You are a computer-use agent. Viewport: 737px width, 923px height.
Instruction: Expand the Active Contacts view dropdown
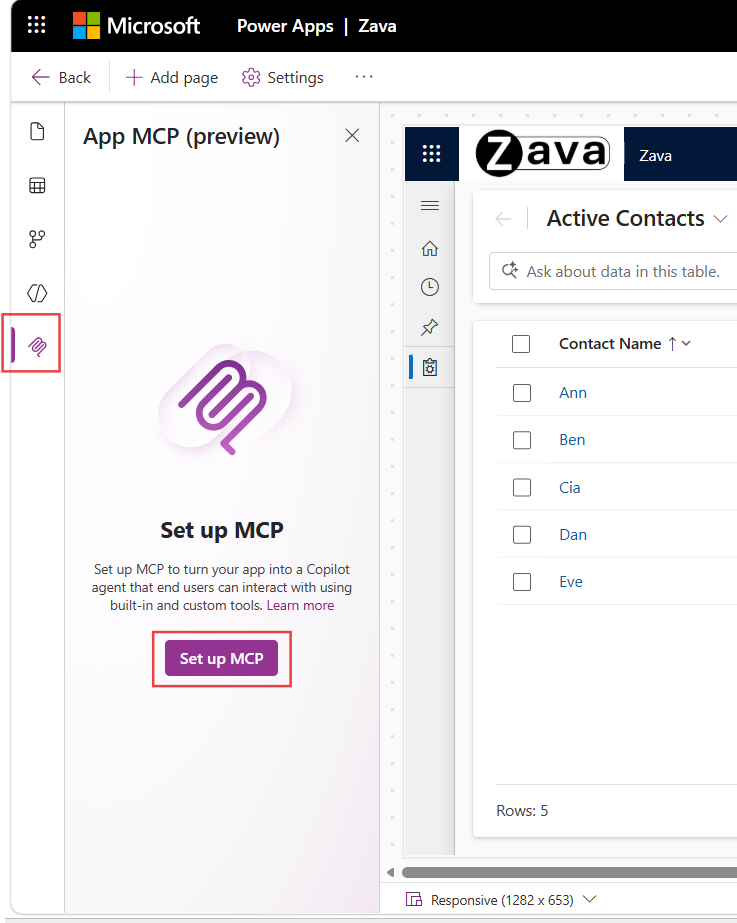721,219
